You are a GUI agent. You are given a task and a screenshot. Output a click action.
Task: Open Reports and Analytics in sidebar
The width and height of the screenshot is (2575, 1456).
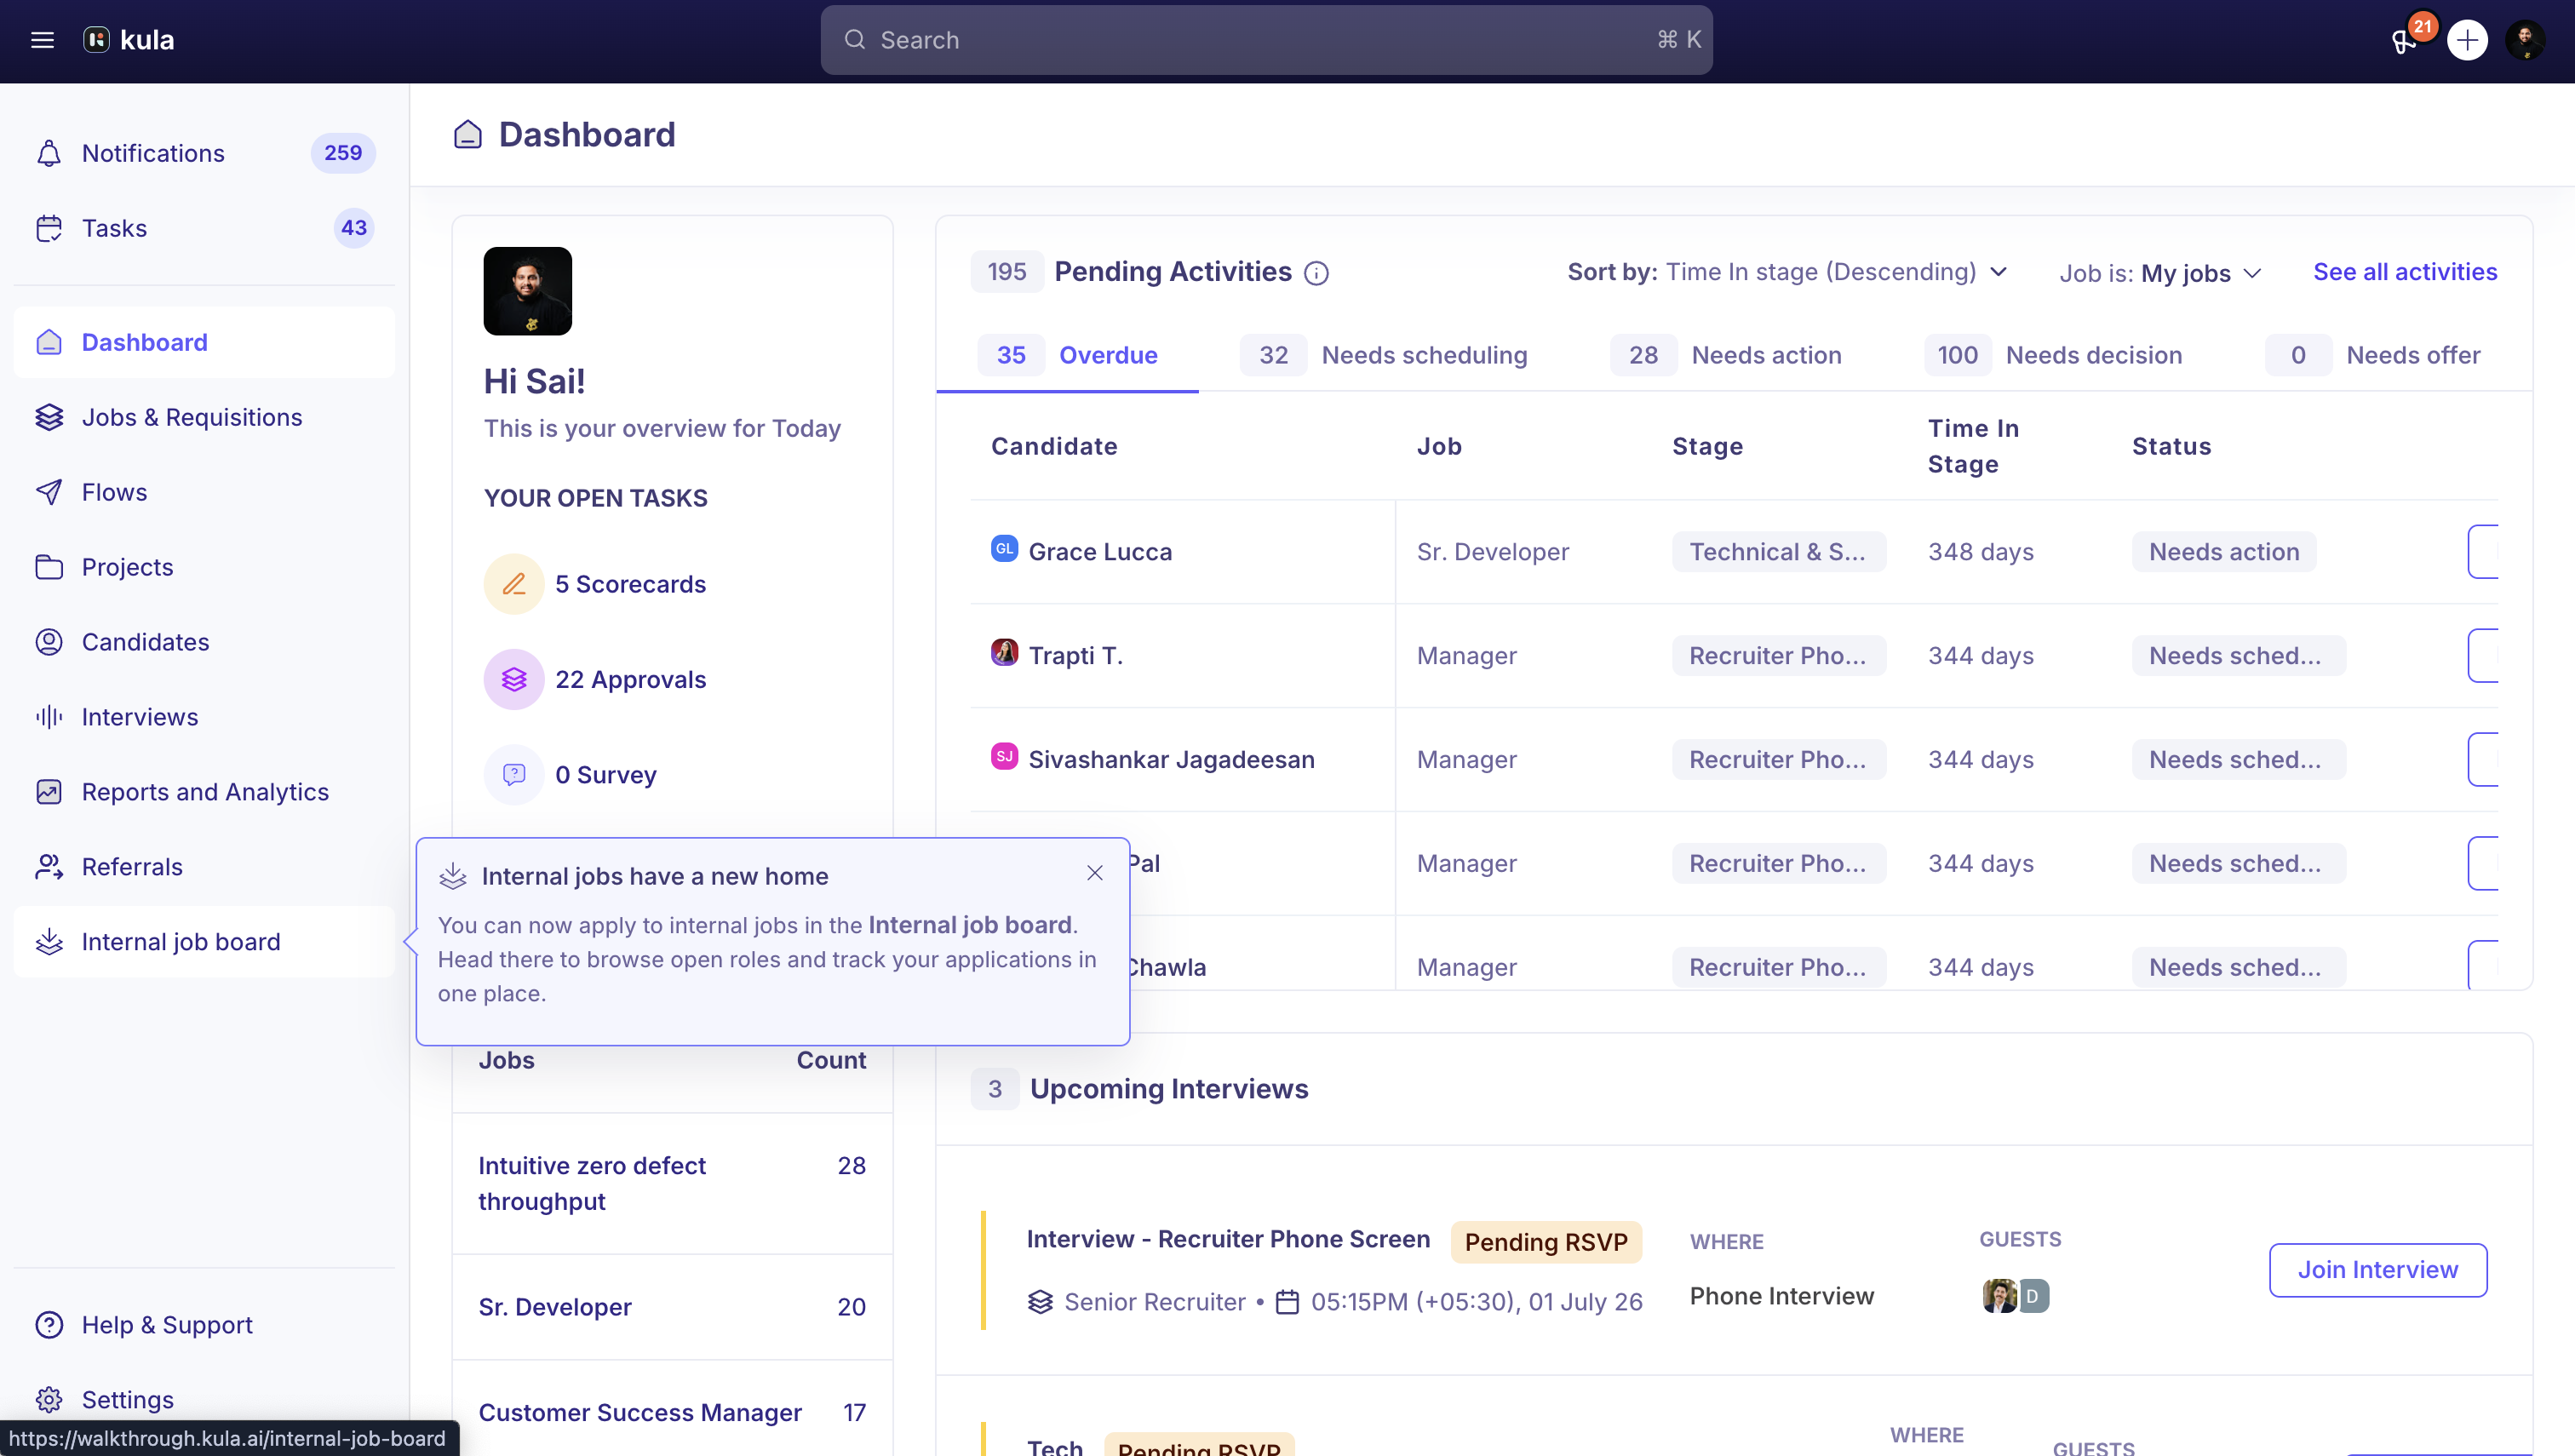point(204,791)
